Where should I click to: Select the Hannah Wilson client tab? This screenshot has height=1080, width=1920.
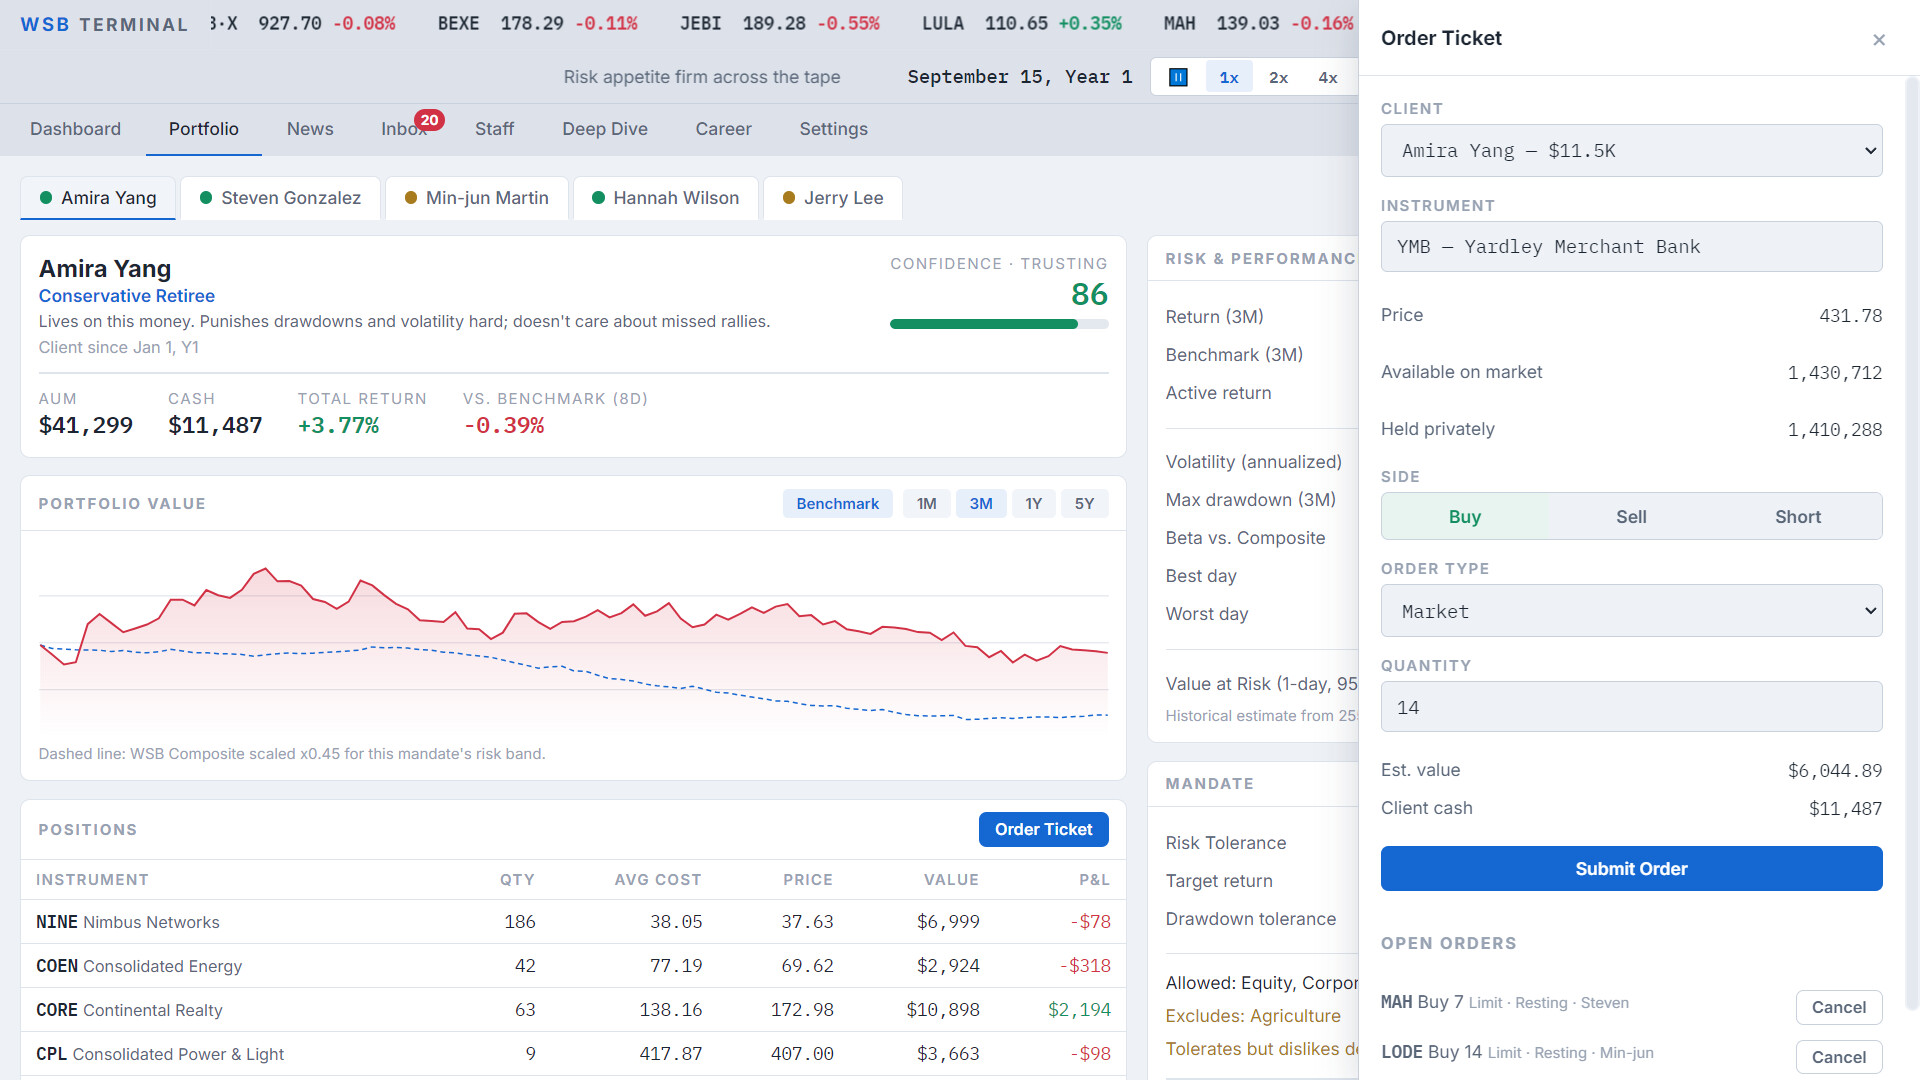(x=665, y=198)
